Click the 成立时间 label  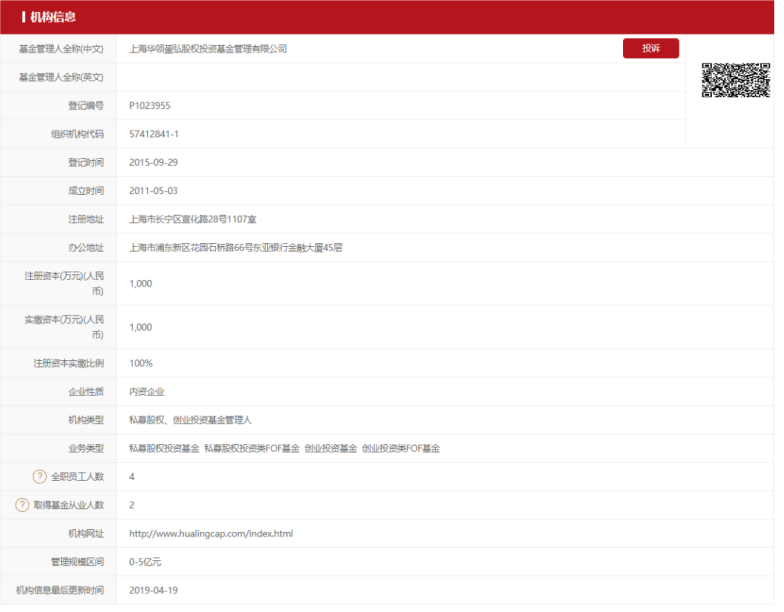[x=87, y=193]
